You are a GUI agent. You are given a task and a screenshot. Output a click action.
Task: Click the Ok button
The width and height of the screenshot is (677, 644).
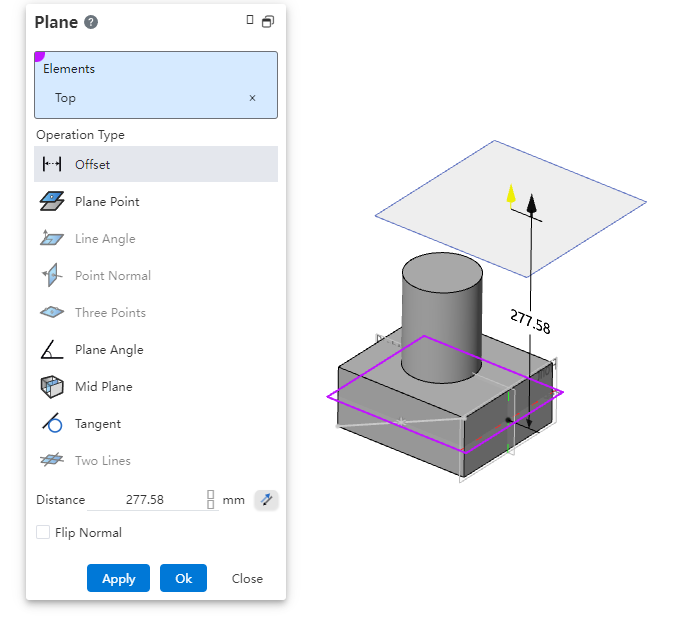(183, 578)
